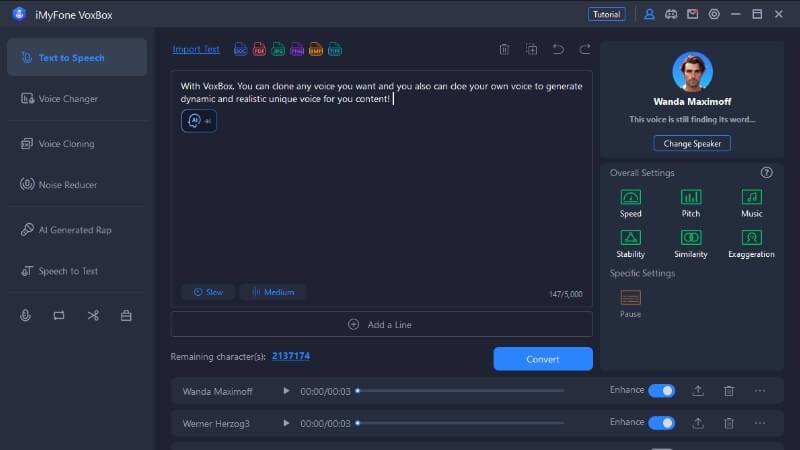Import a TIFF image file

335,49
